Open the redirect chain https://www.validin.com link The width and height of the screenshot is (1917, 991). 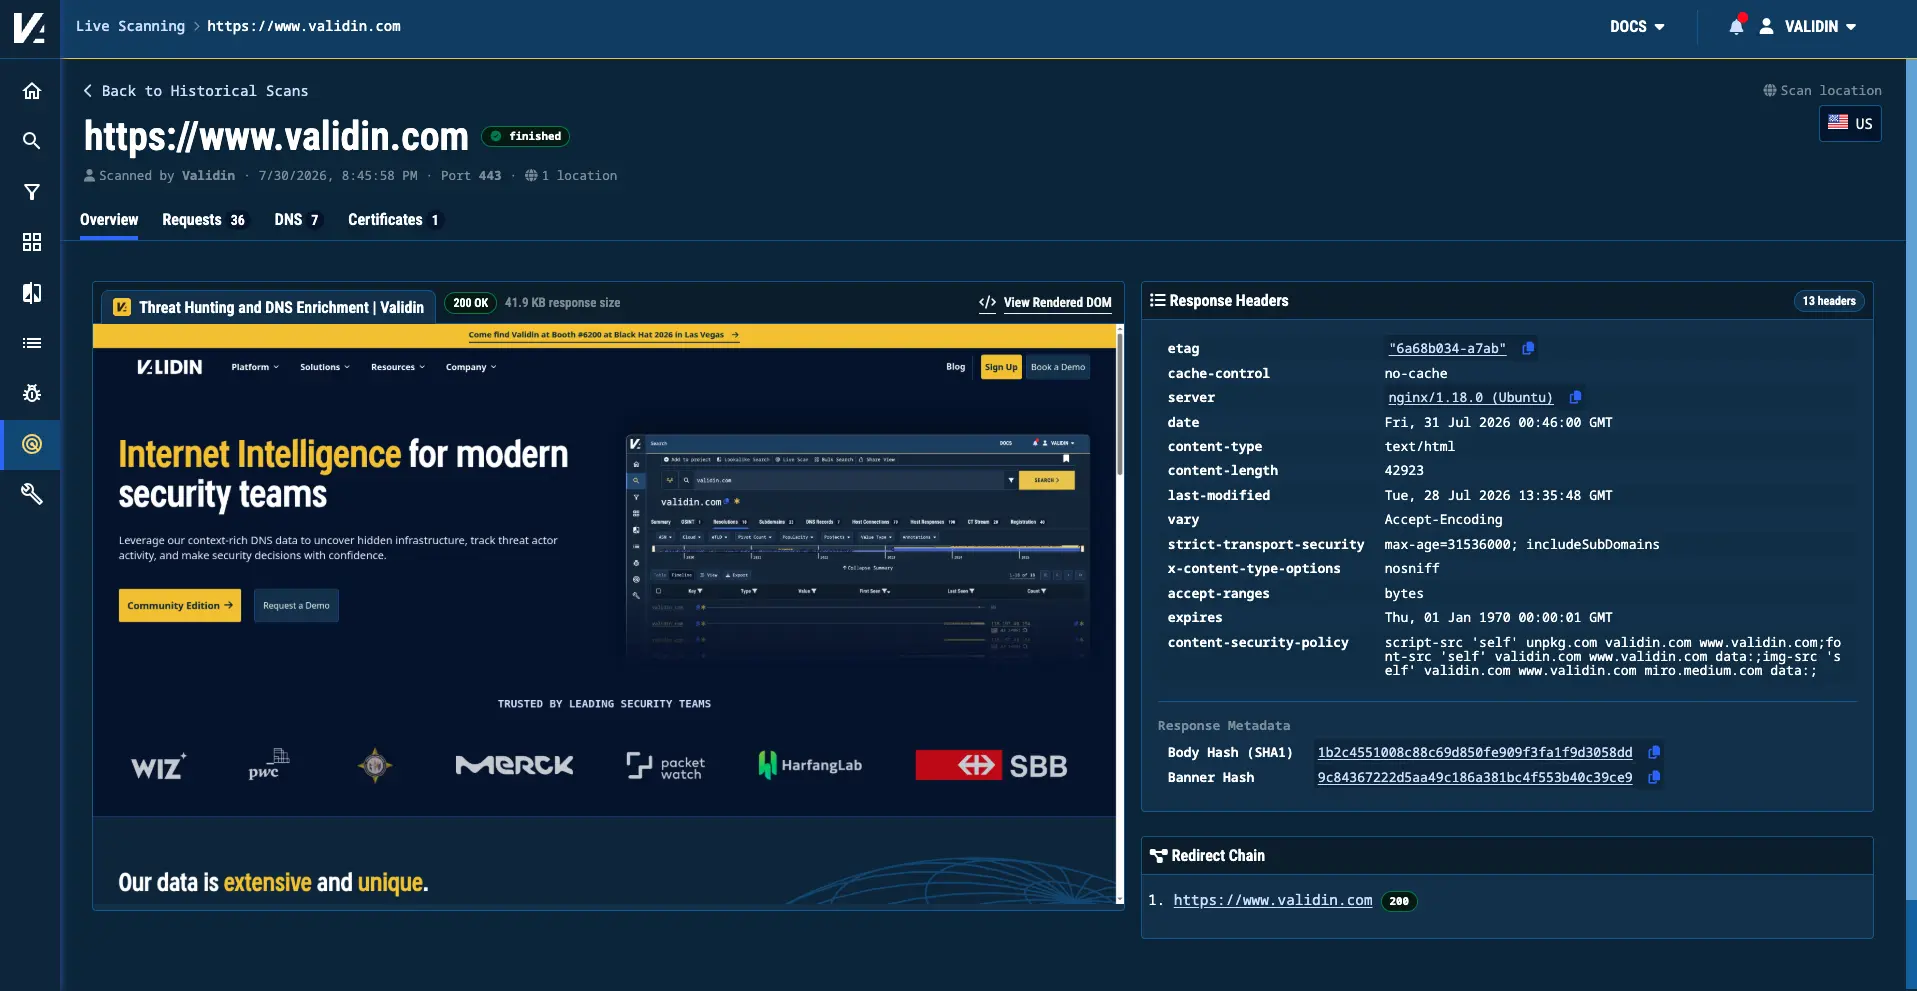1273,900
